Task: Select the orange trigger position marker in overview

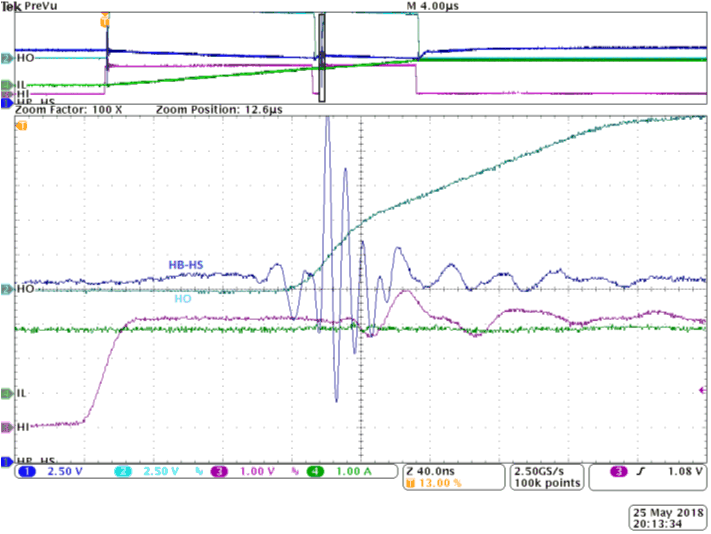Action: 105,20
